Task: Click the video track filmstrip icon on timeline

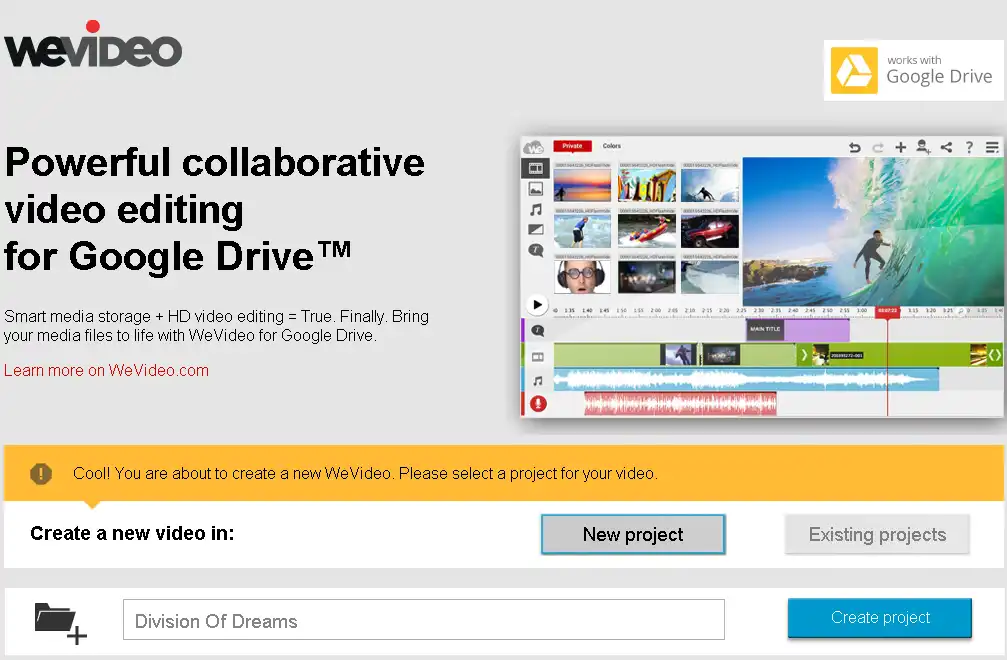Action: pyautogui.click(x=538, y=356)
